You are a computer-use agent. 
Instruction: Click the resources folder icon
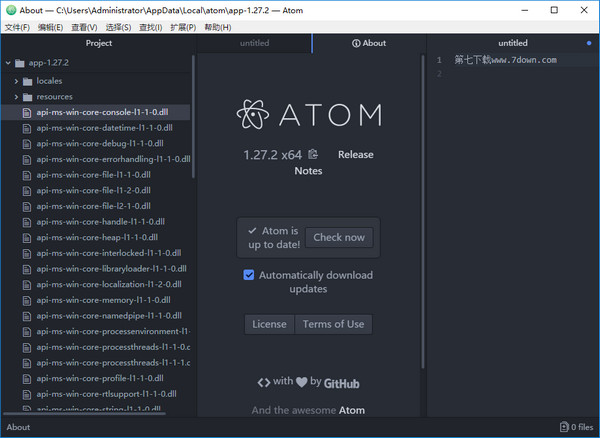click(x=28, y=97)
